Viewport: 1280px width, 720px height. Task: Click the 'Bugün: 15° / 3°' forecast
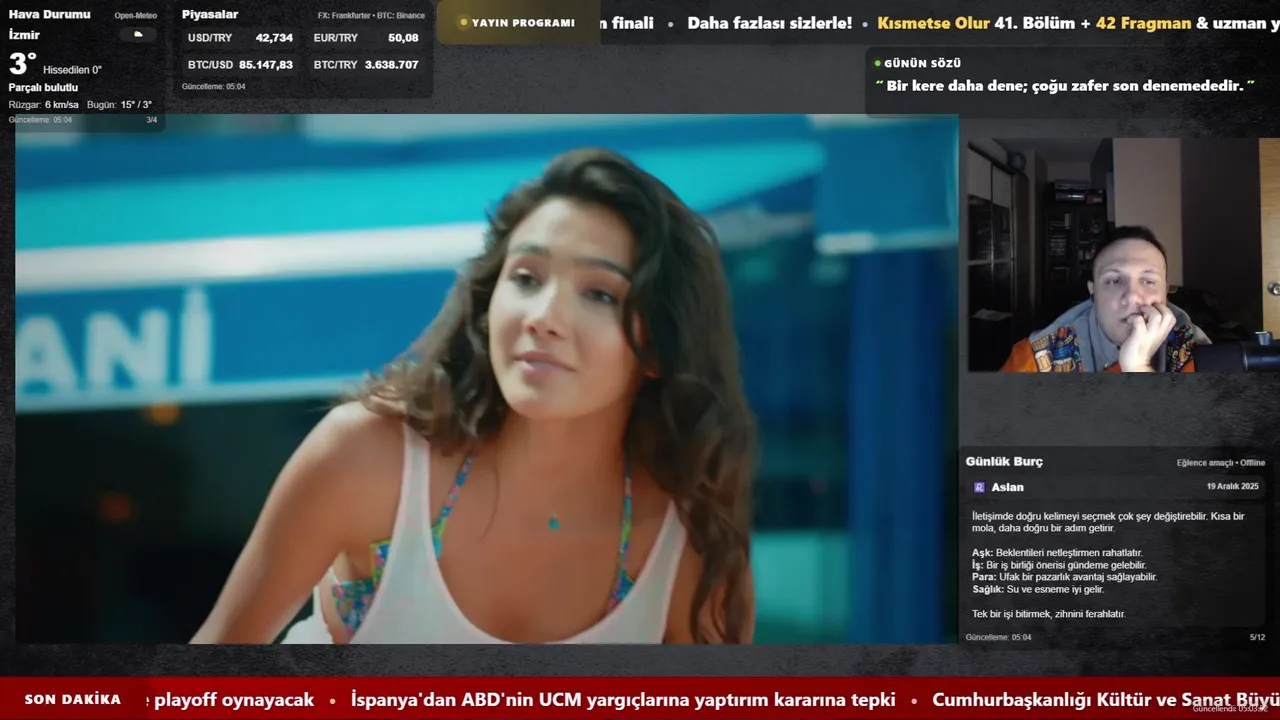coord(119,104)
